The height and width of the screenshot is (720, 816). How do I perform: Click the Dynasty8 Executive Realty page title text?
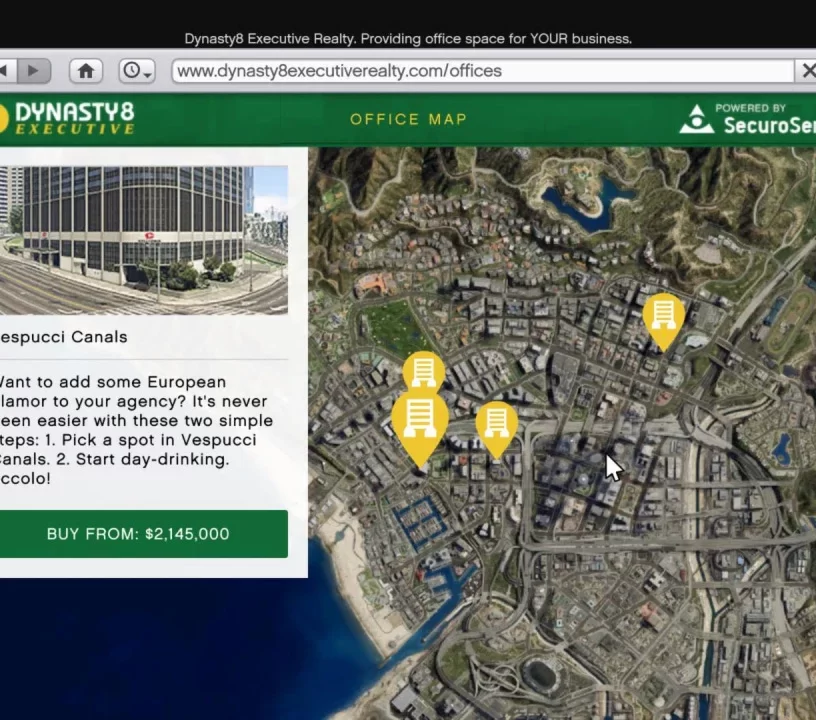408,39
